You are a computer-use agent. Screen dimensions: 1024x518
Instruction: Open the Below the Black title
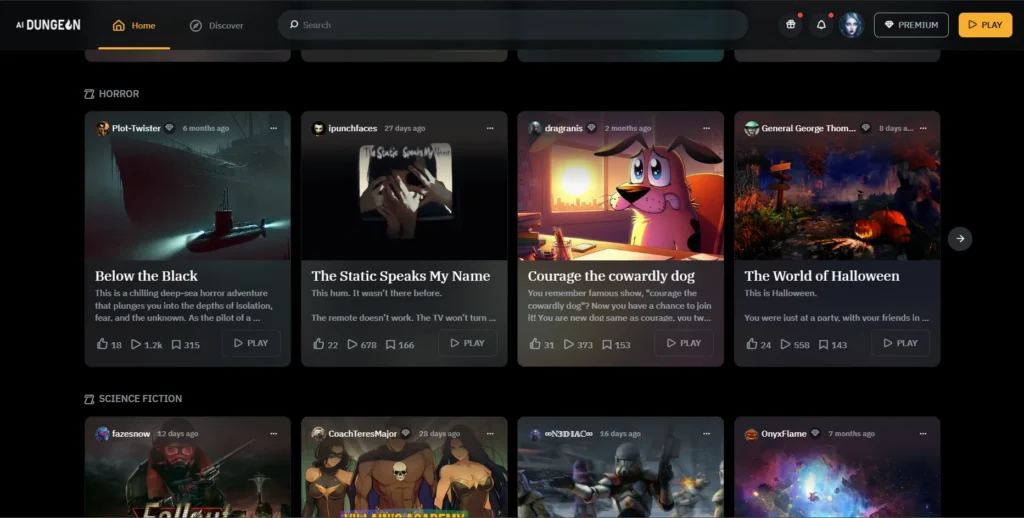146,276
